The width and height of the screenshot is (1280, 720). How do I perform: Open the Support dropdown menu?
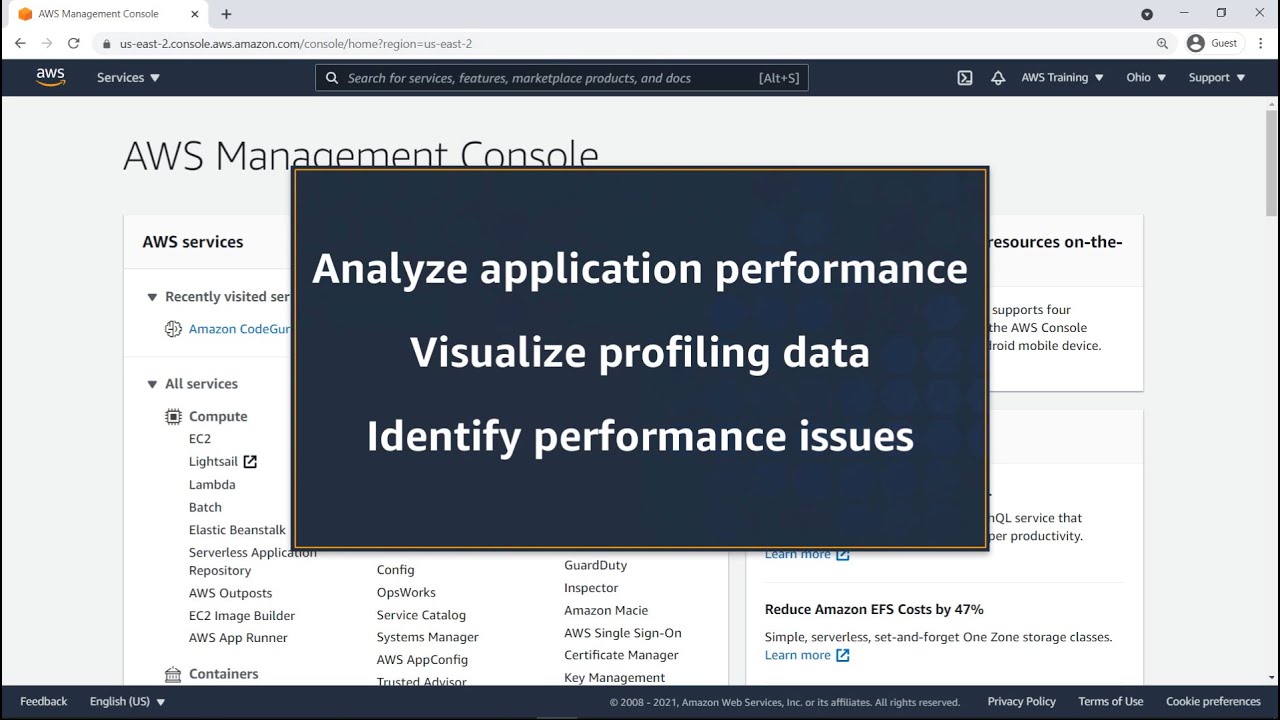pyautogui.click(x=1216, y=78)
